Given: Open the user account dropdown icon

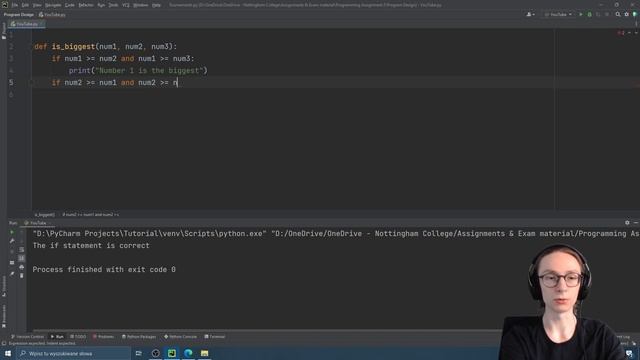Looking at the screenshot, I should pos(530,15).
